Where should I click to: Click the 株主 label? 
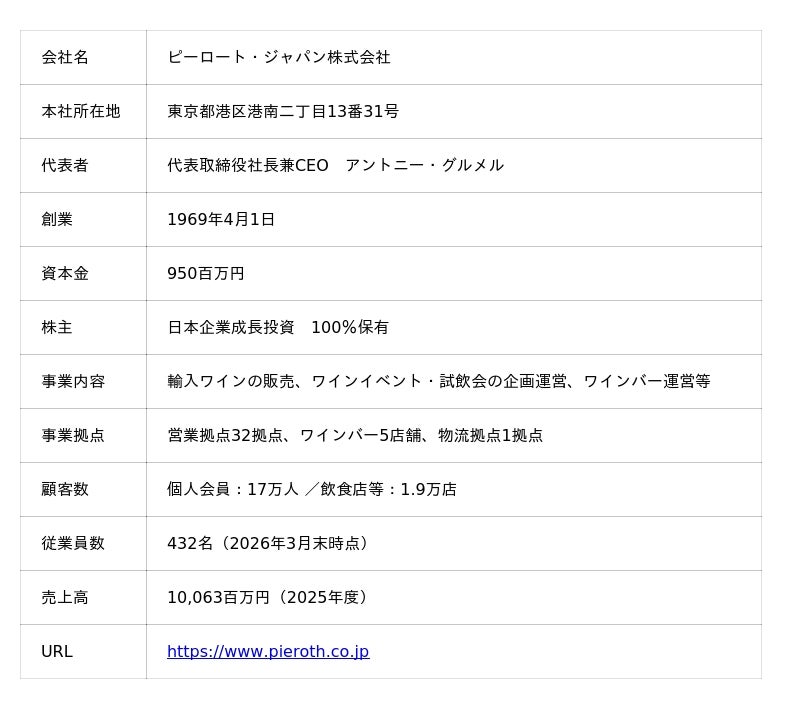click(x=57, y=327)
